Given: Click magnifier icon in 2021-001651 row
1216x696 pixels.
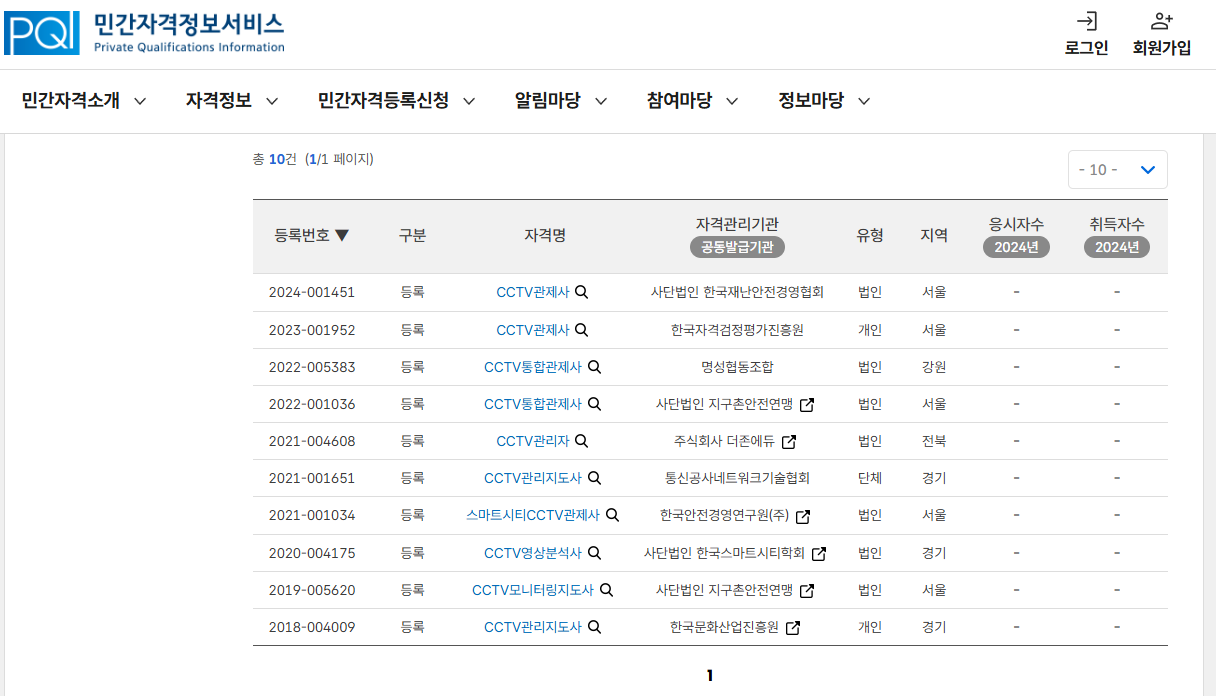Looking at the screenshot, I should [594, 478].
